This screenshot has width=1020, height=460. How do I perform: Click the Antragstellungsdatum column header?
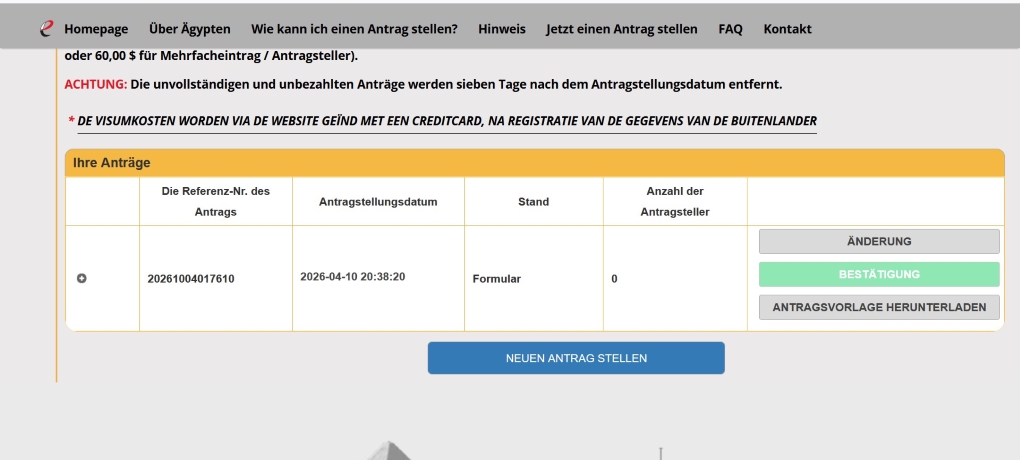pyautogui.click(x=378, y=202)
